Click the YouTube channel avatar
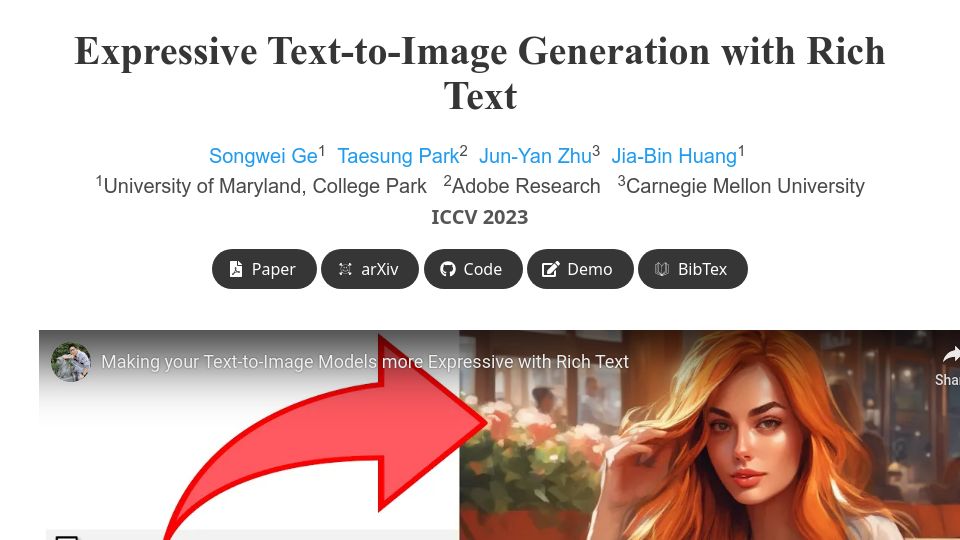This screenshot has height=540, width=960. (x=71, y=362)
